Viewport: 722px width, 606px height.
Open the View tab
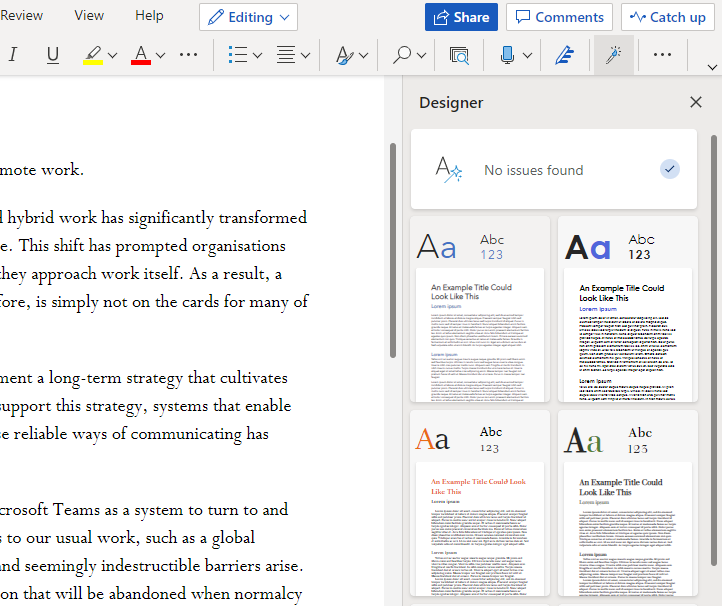(89, 16)
